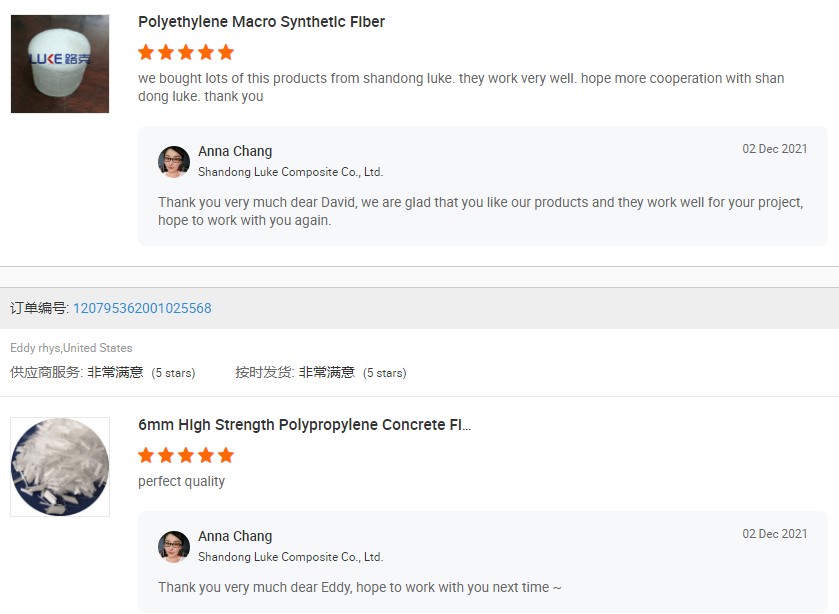Viewport: 839px width, 614px height.
Task: Click the reply text thanking dear David
Action: [x=480, y=211]
